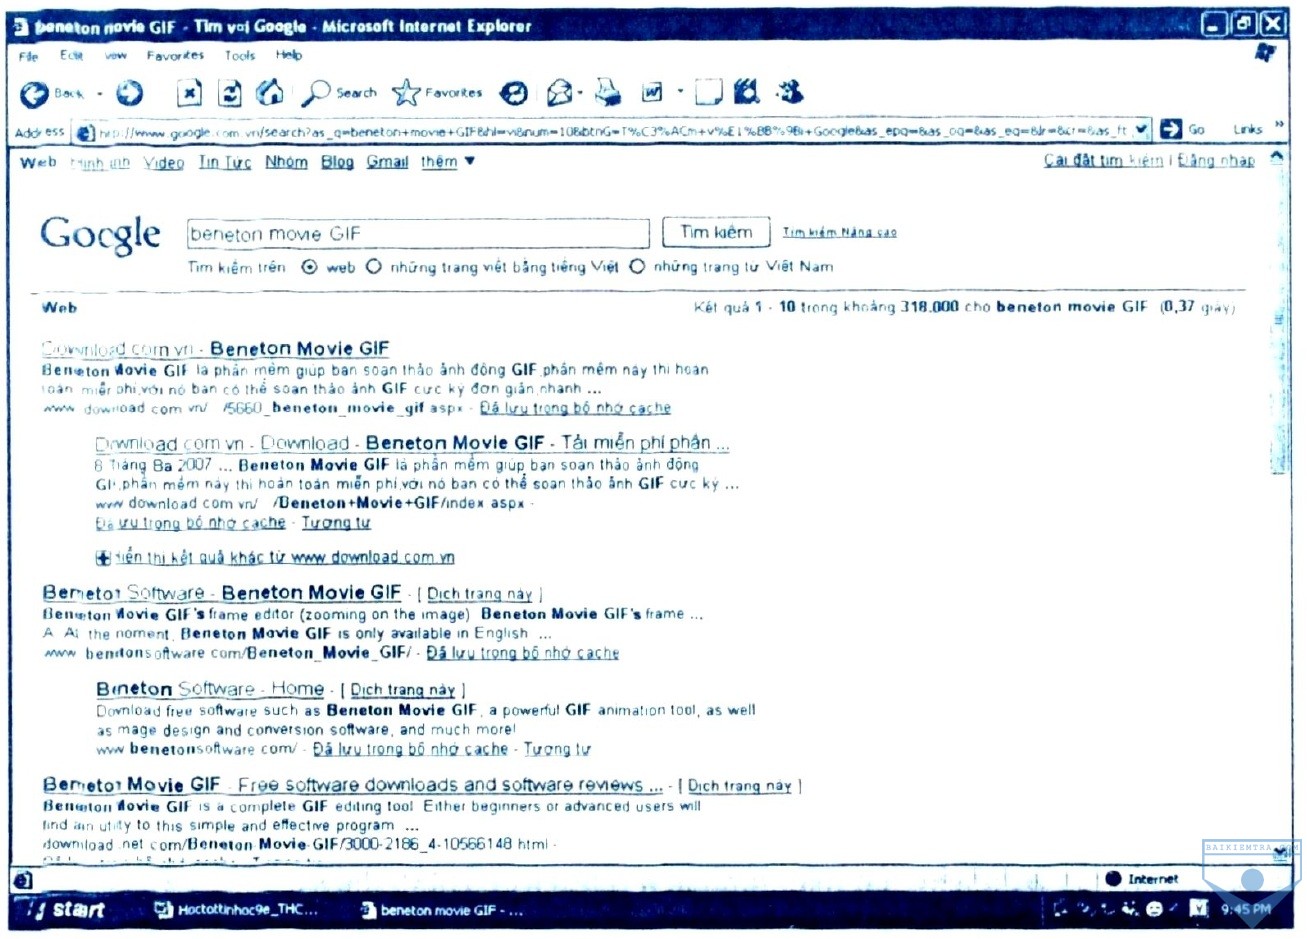Open result ending 'Tải miễn phí phần ...'
Screen dimensions: 1307x939
point(412,443)
